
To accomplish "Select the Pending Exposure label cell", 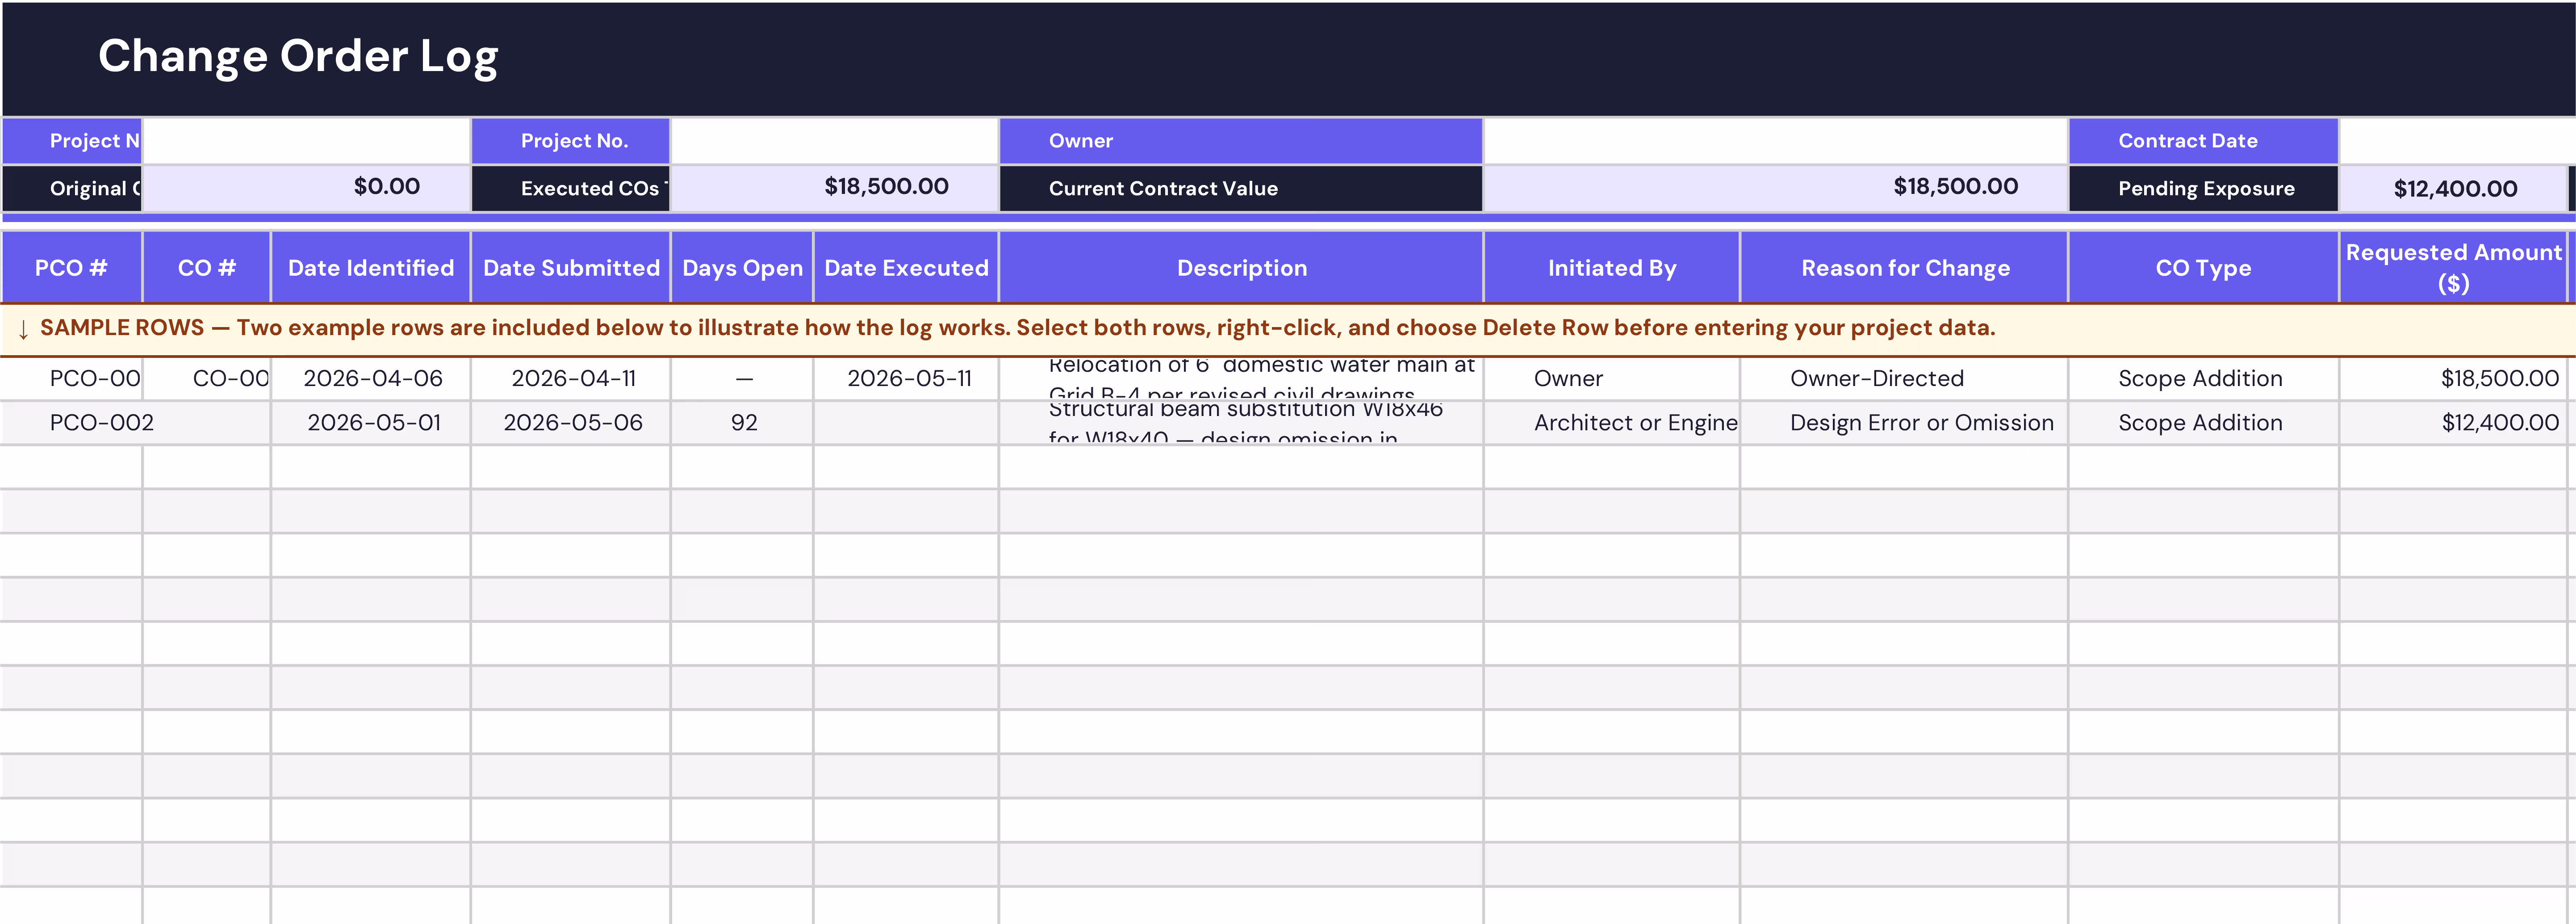I will point(2203,188).
